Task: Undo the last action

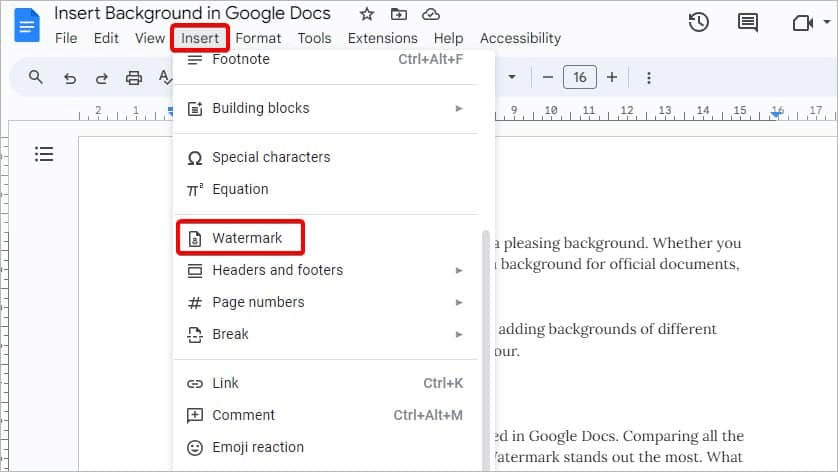Action: point(69,79)
